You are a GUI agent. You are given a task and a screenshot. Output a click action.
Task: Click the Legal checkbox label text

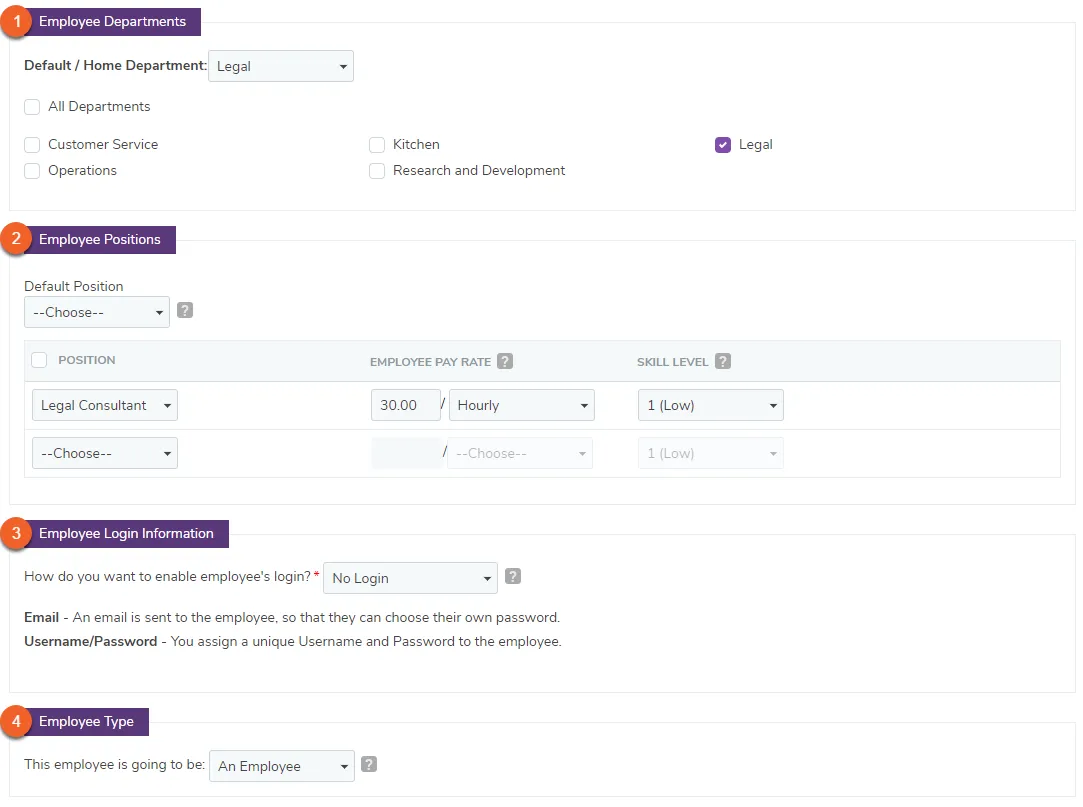(x=756, y=144)
